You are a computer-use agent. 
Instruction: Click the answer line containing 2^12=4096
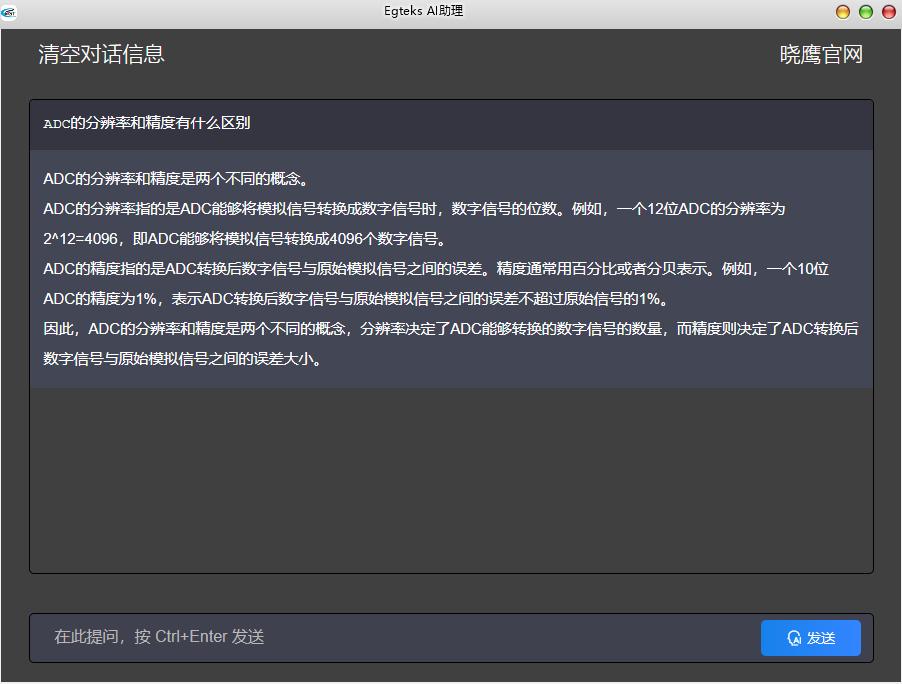coord(245,239)
